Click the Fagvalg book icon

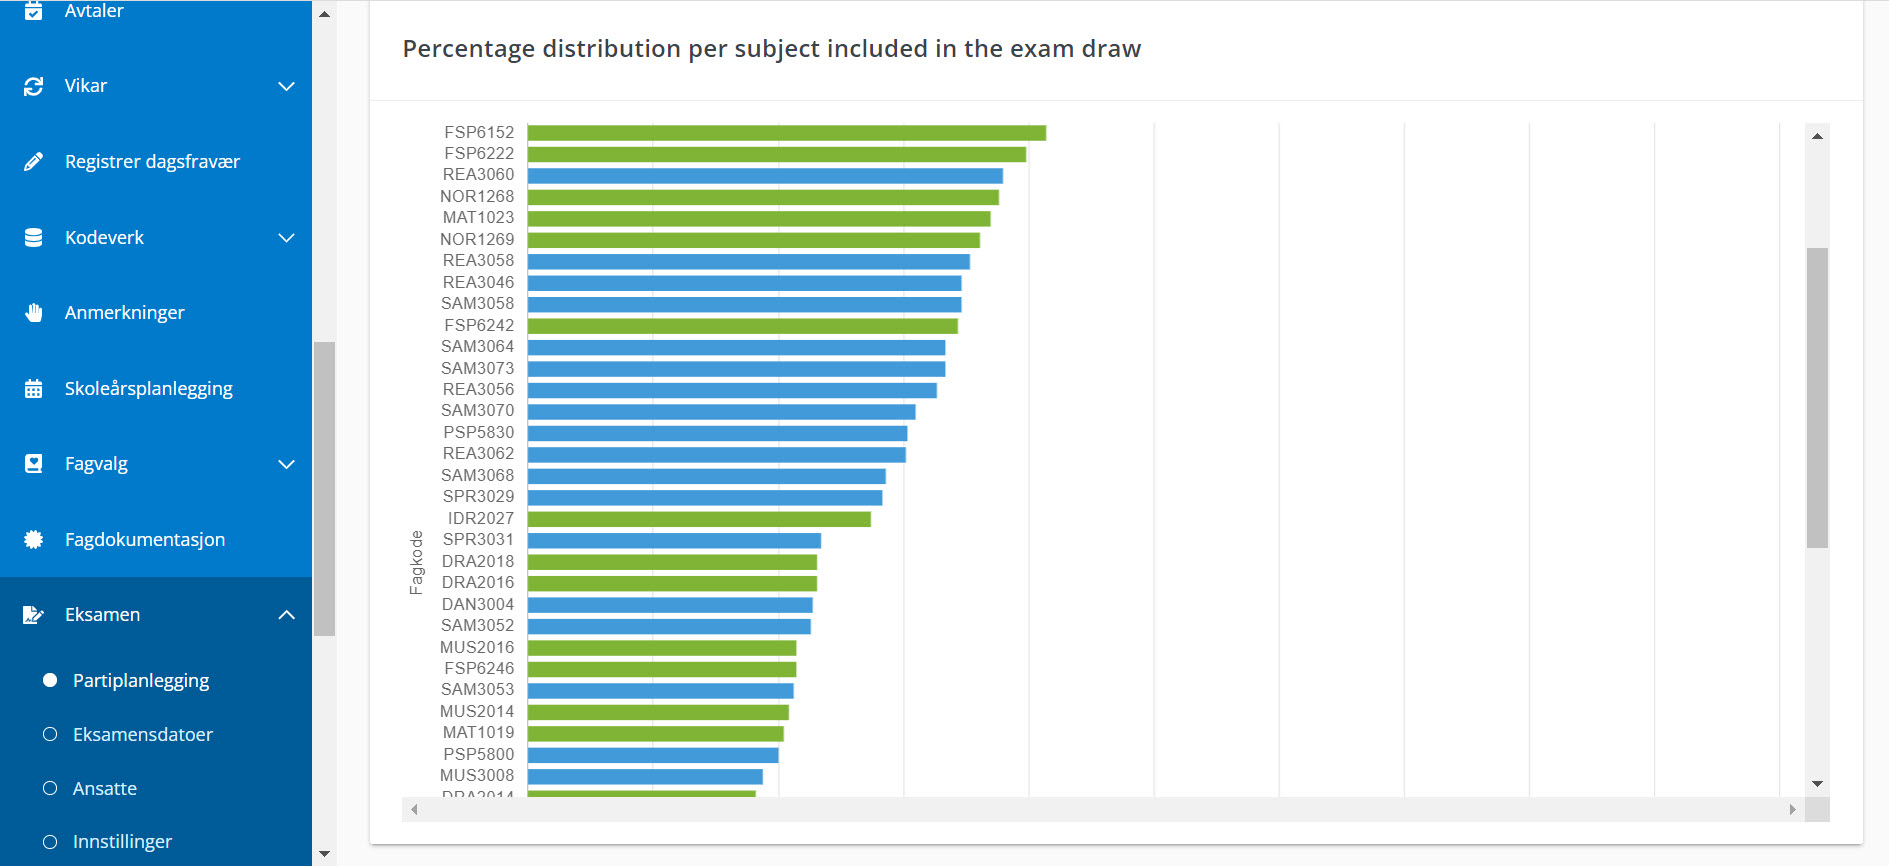click(34, 464)
